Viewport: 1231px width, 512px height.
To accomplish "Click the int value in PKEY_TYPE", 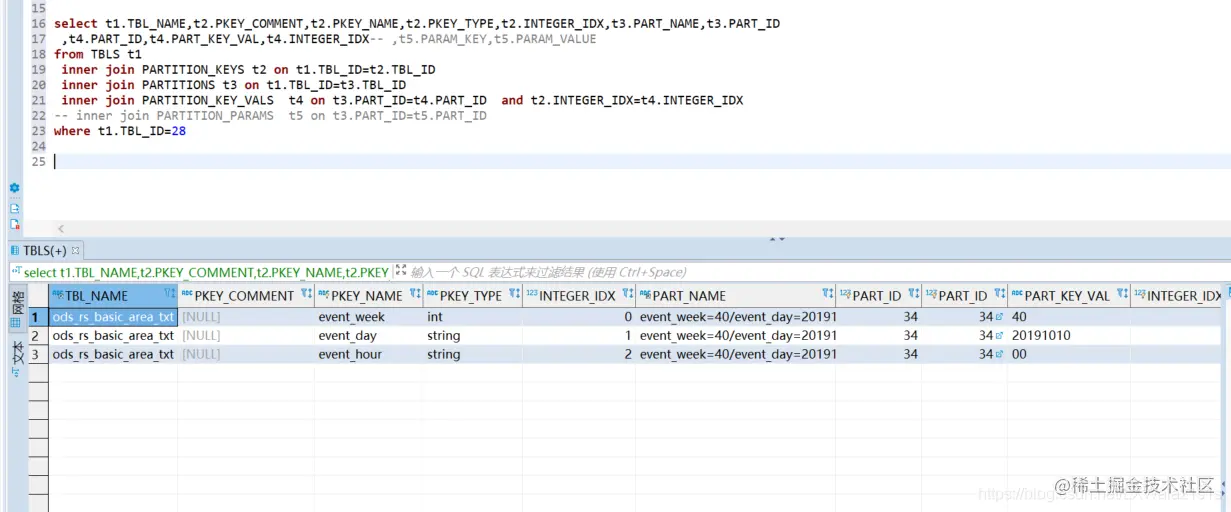I will [x=472, y=317].
